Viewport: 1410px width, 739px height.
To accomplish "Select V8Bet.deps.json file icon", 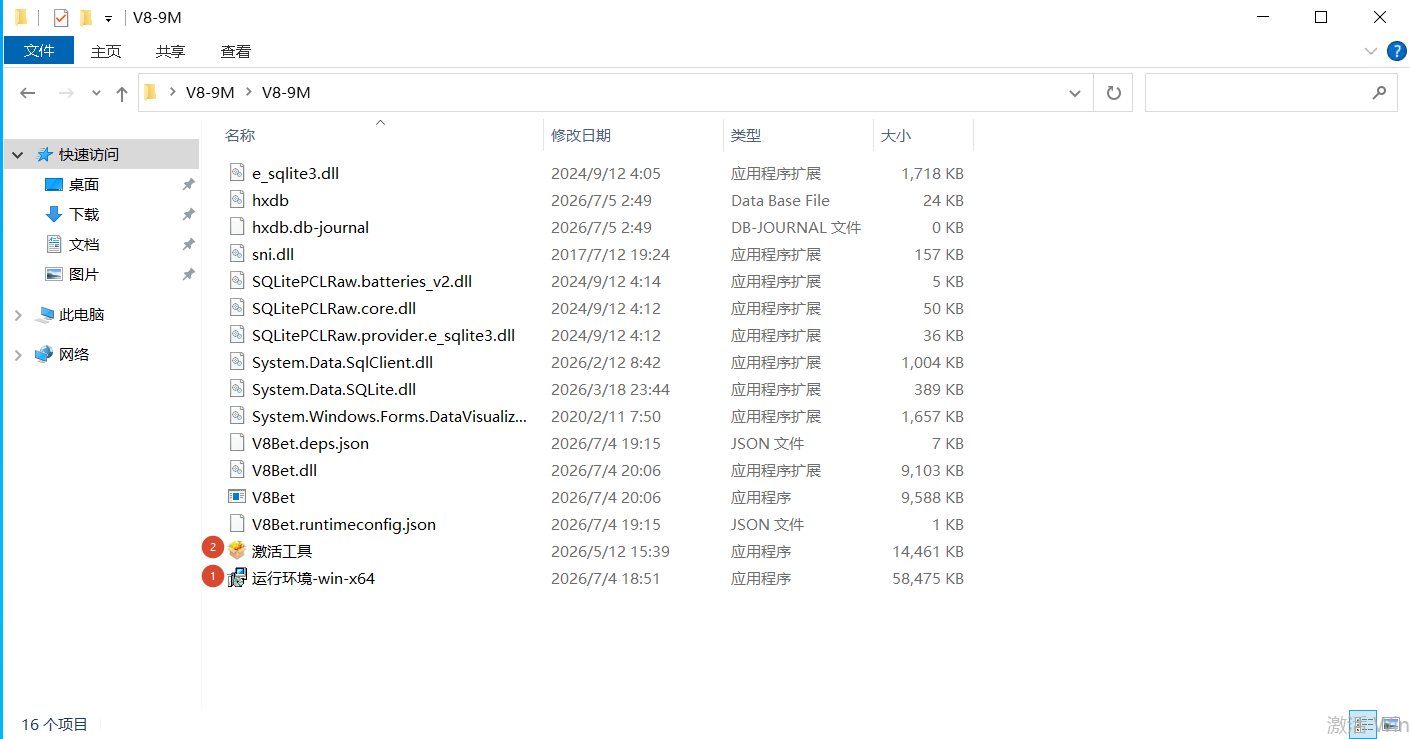I will click(x=237, y=443).
